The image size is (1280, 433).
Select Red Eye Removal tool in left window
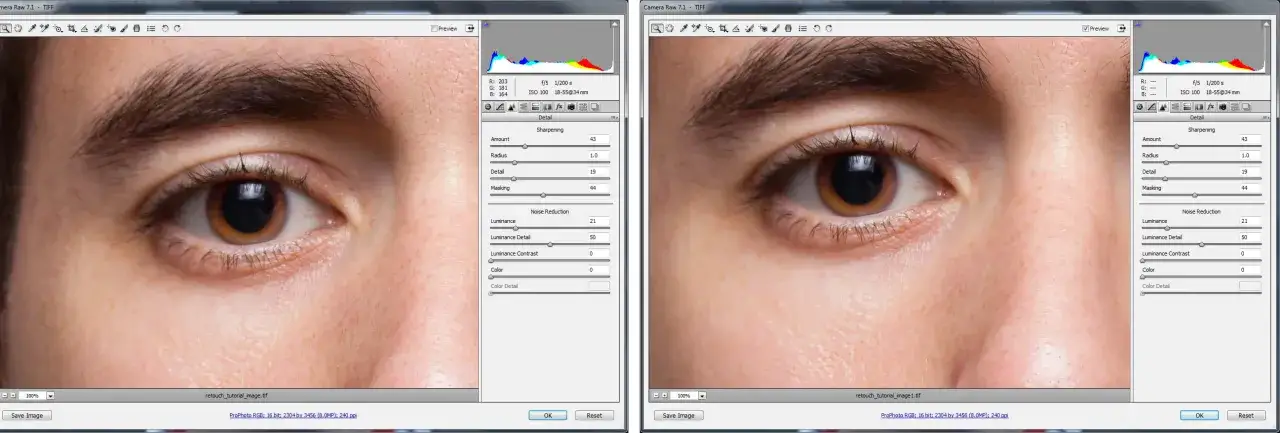[x=112, y=28]
